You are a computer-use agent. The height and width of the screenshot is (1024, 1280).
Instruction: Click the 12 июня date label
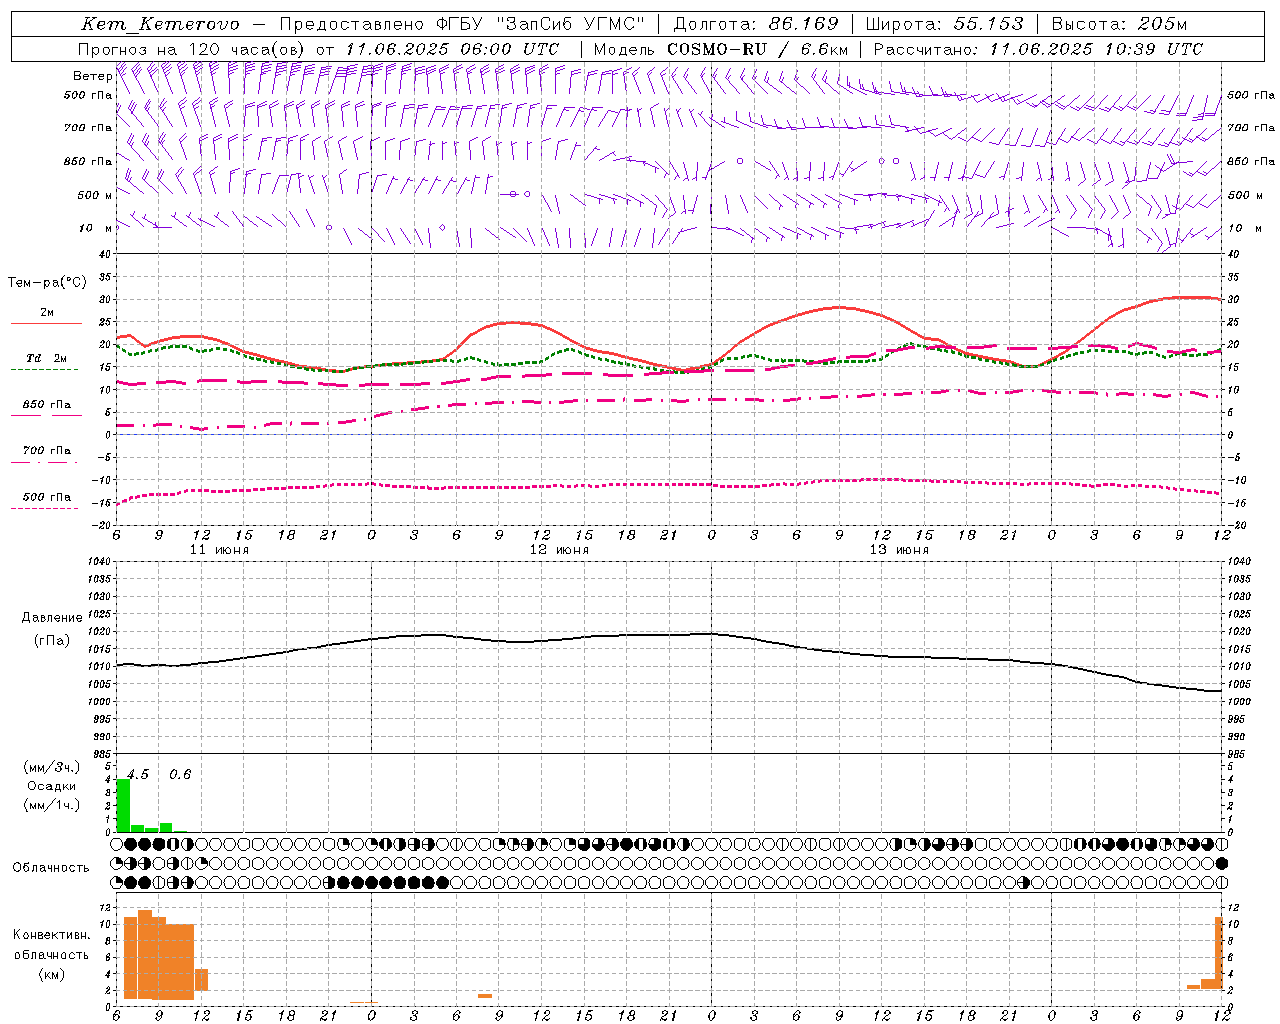pos(559,550)
